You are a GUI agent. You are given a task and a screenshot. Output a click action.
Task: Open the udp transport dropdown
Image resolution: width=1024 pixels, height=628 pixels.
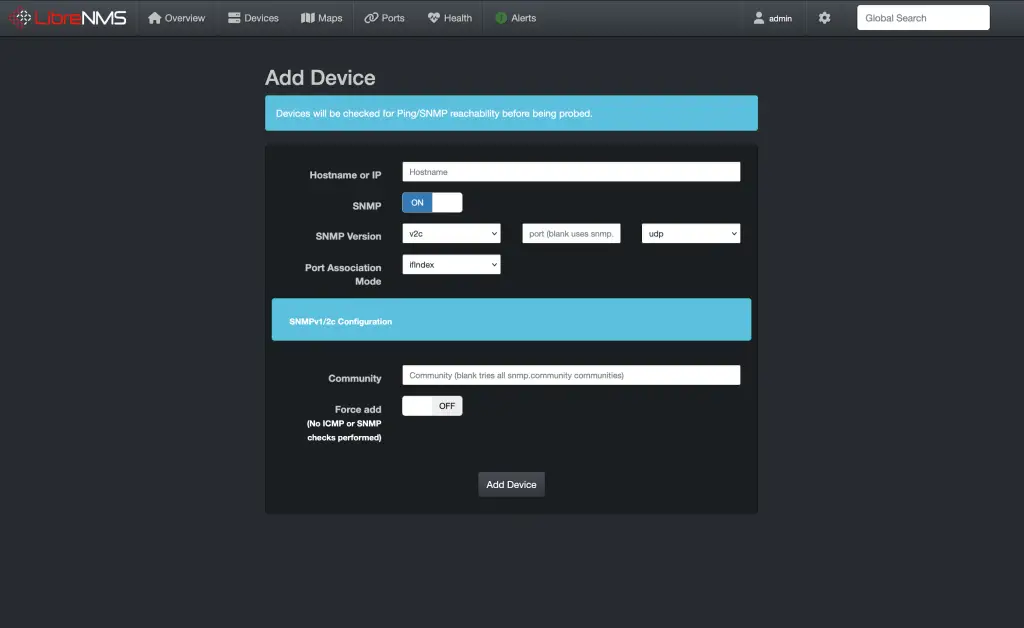[x=691, y=233]
